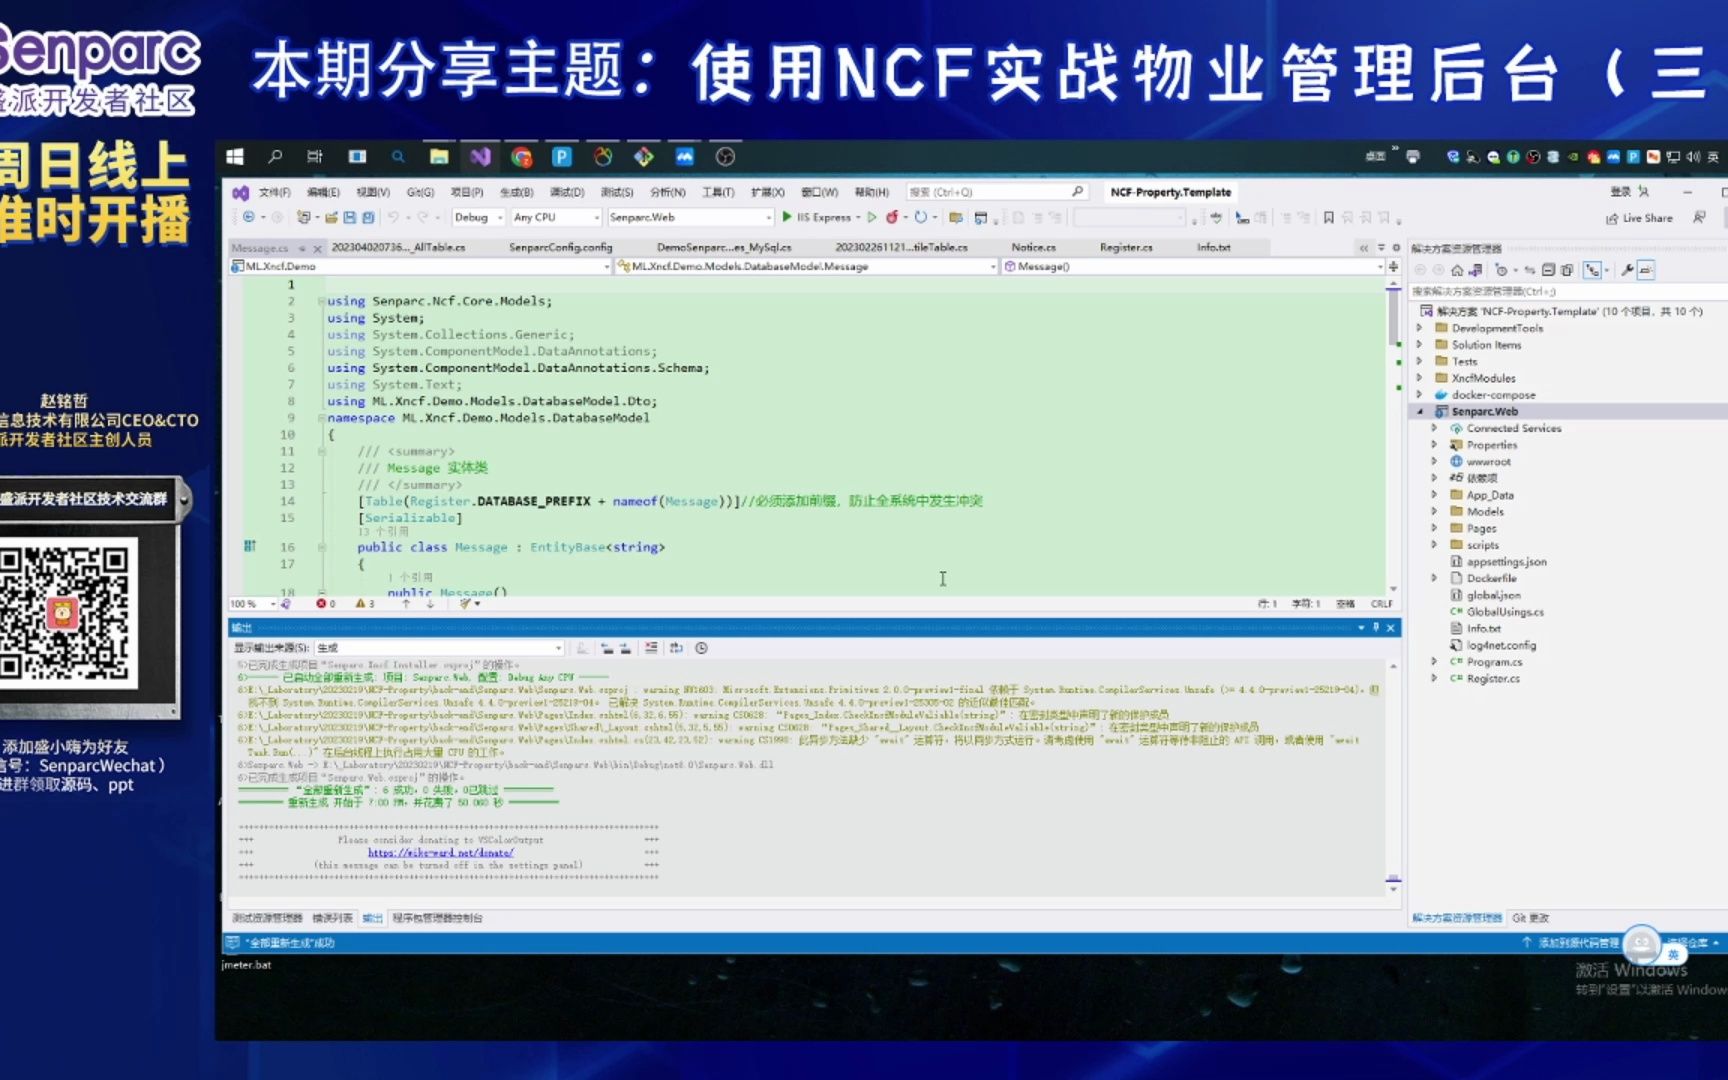Switch to the 错误列表 tab at the bottom
1728x1080 pixels.
(332, 918)
